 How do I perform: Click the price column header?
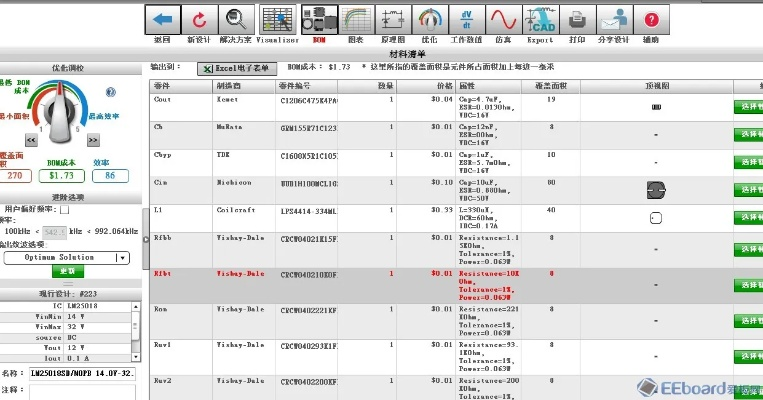(x=425, y=86)
